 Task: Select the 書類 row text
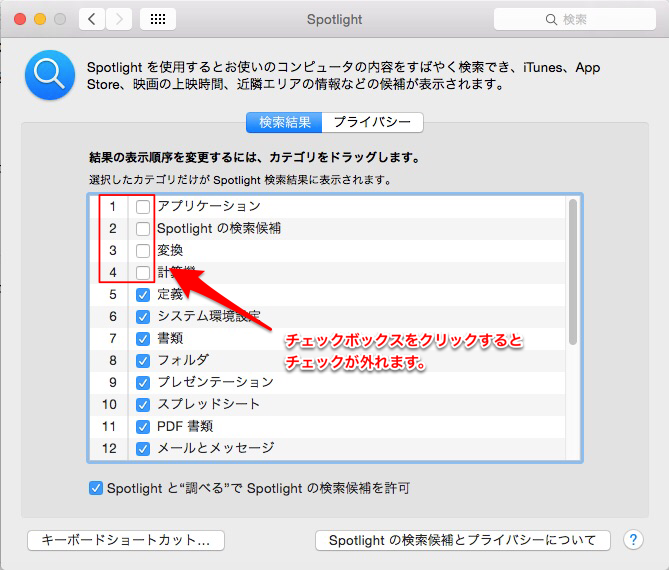point(170,338)
